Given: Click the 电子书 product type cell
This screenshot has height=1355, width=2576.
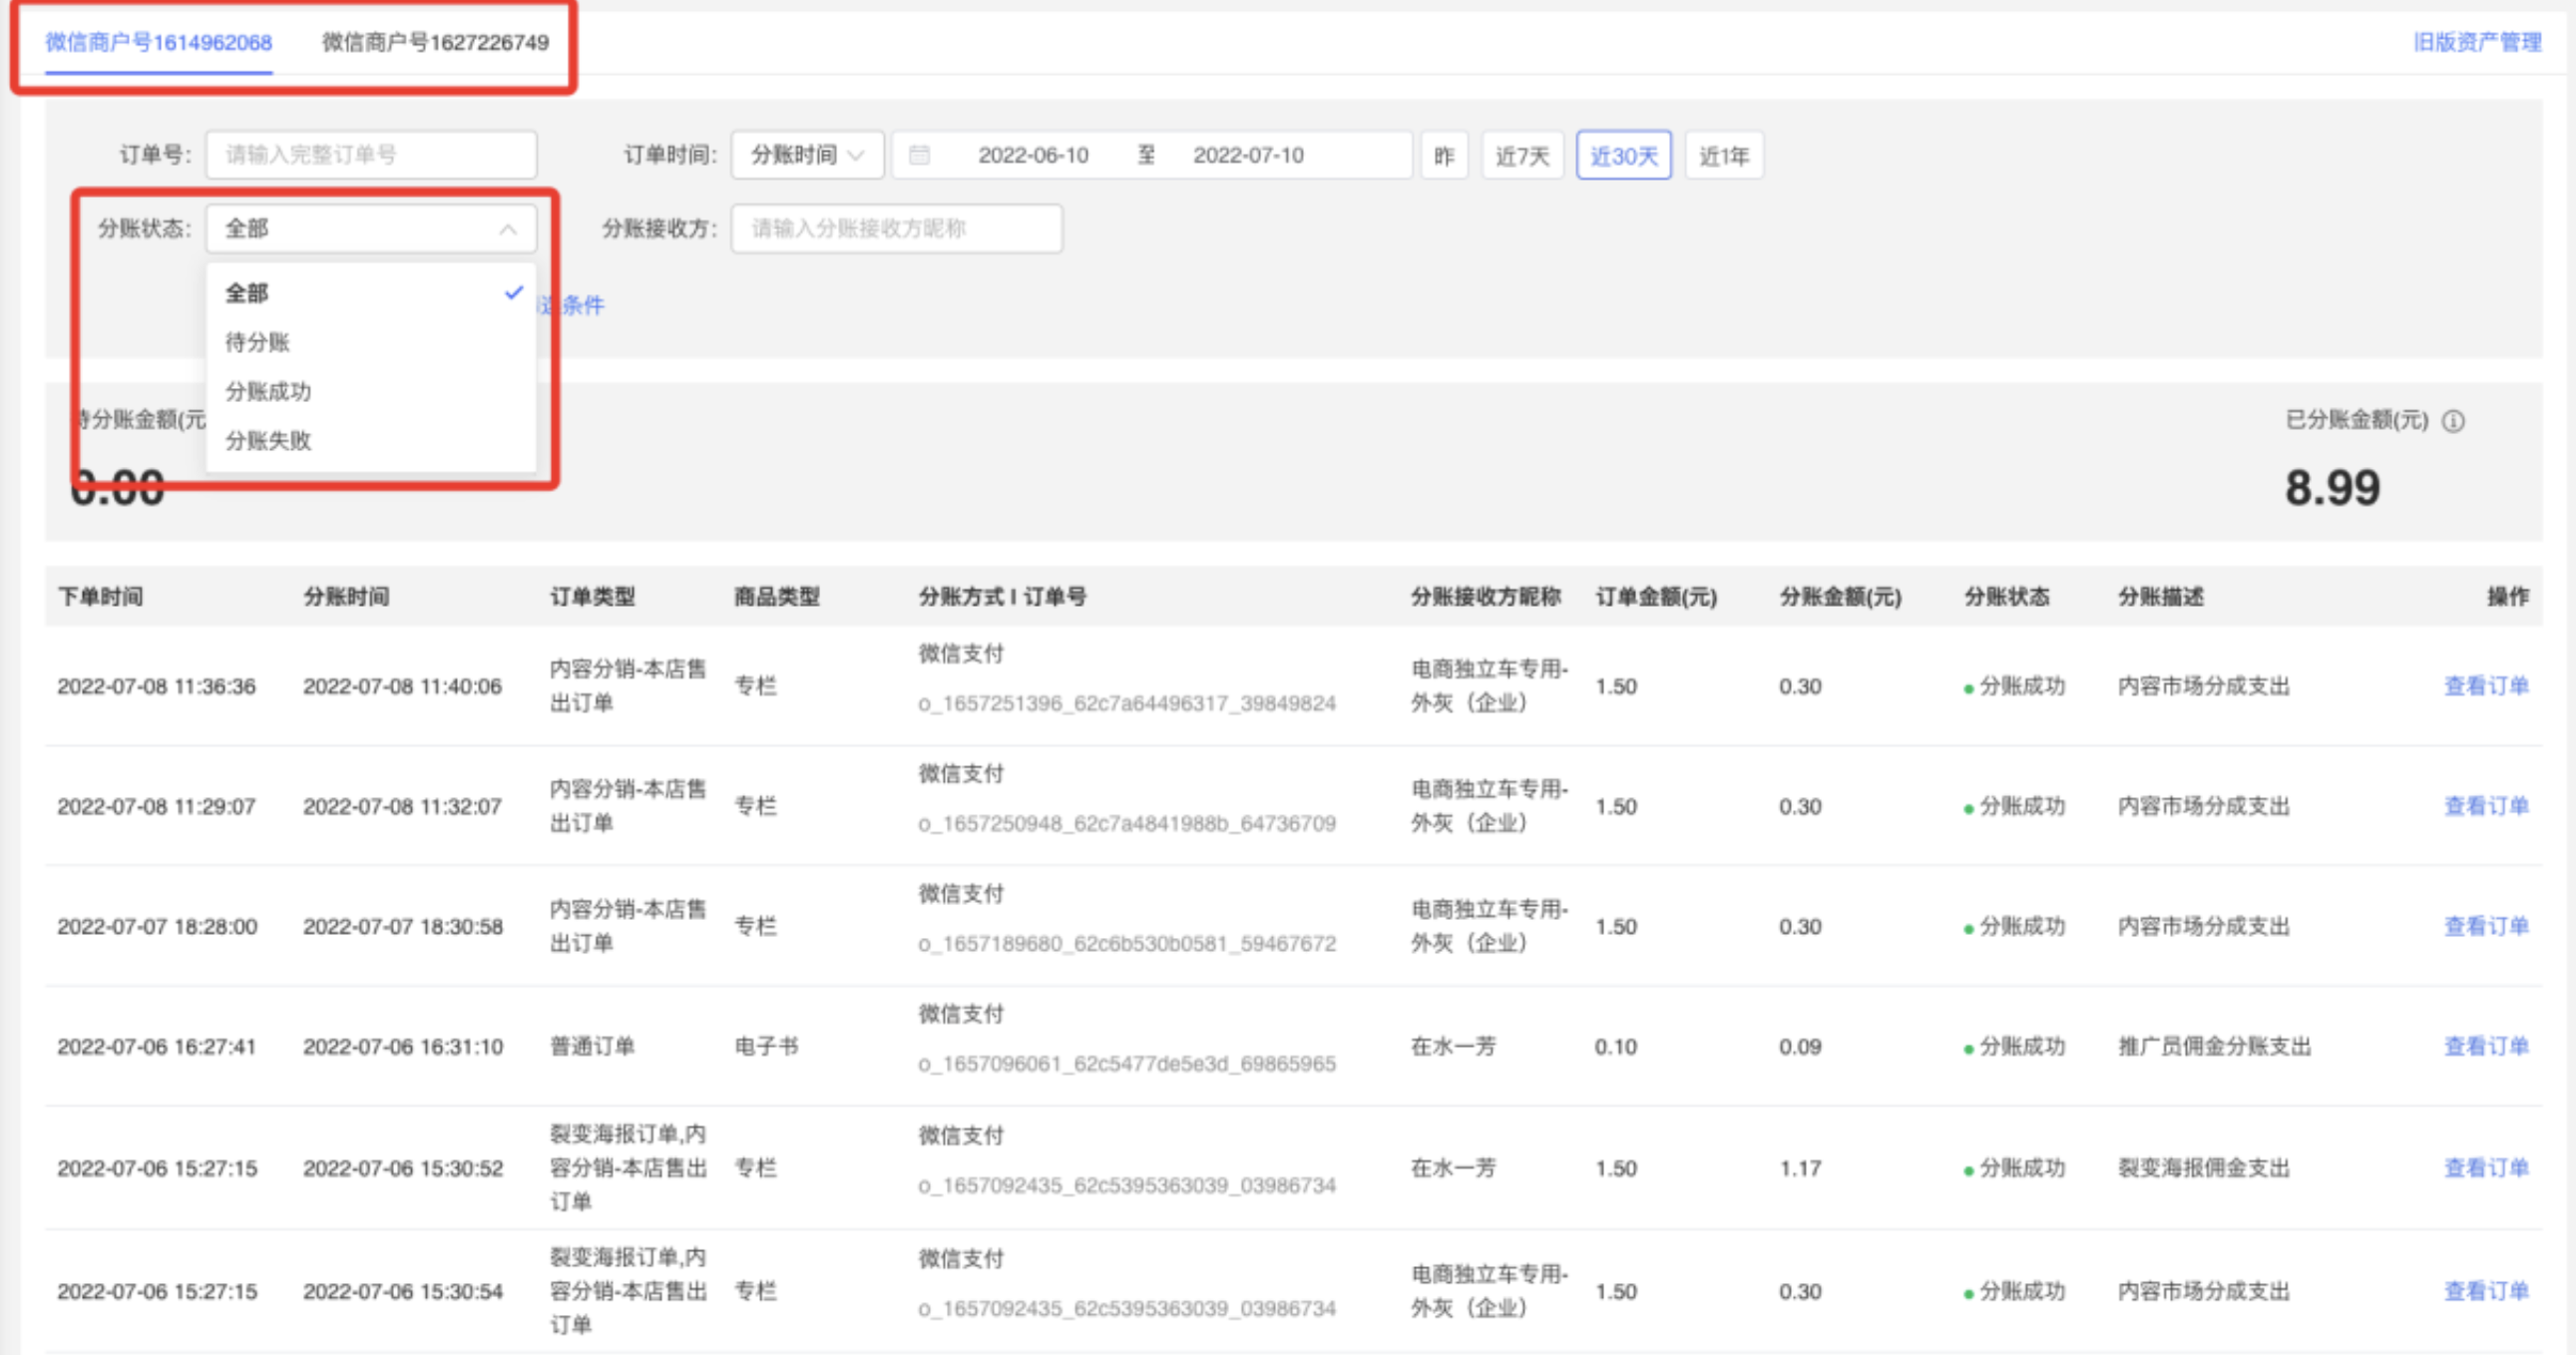Looking at the screenshot, I should coord(766,1046).
